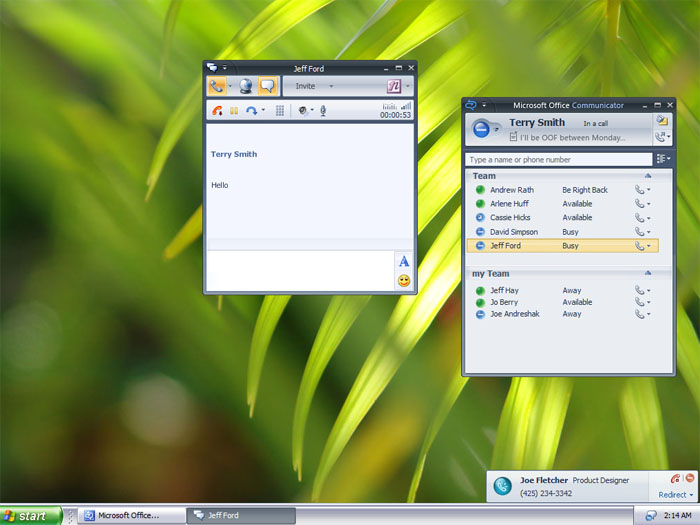Click Jeff Ford's phone icon in contact list

(639, 246)
